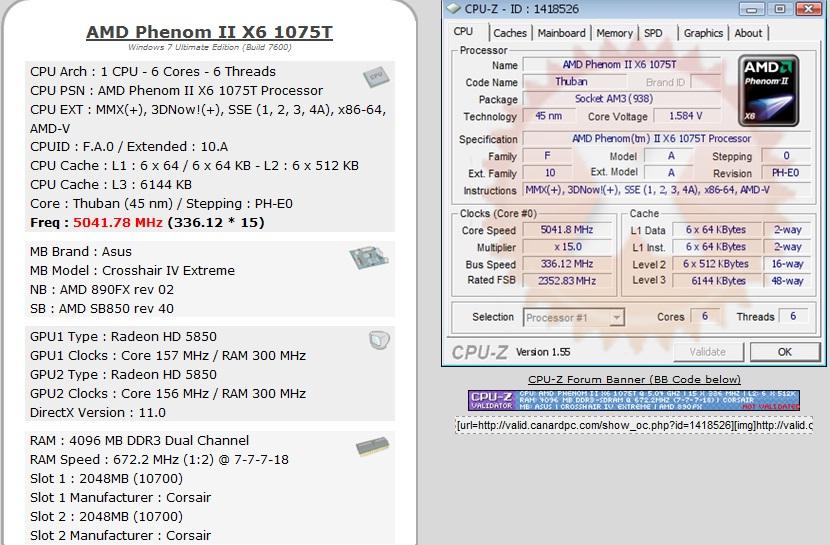Image resolution: width=830 pixels, height=545 pixels.
Task: Click the CPU-Z title bar app icon
Action: tap(453, 8)
